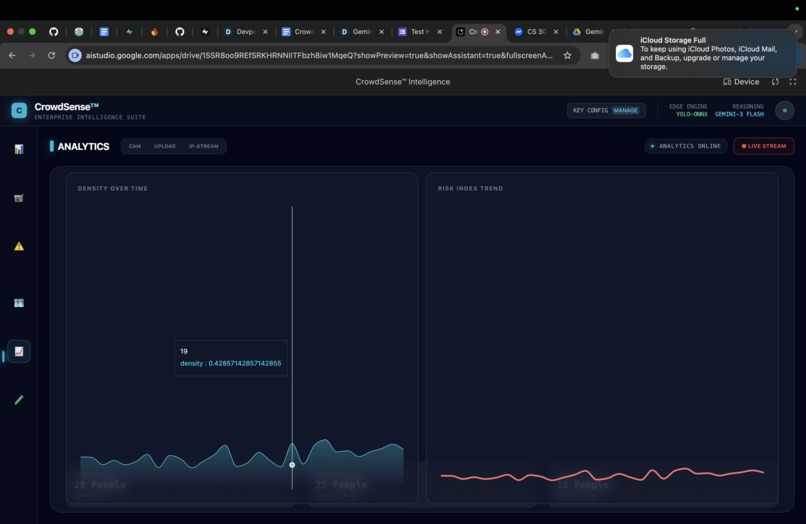Click the ANALYTICS ONLINE status badge
This screenshot has width=806, height=524.
686,146
